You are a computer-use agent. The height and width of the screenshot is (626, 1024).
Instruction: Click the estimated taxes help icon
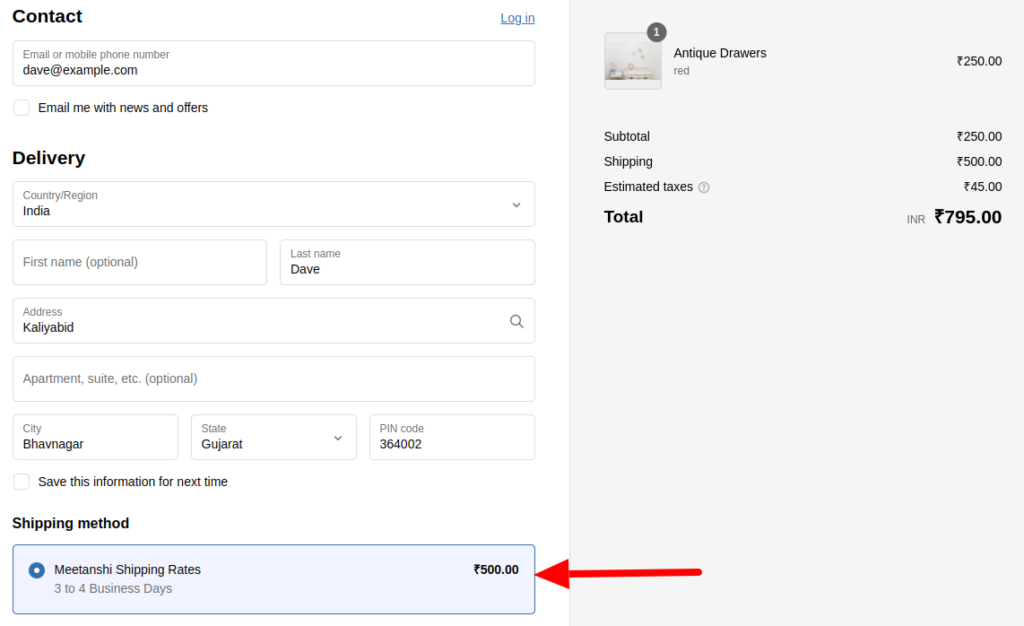(703, 187)
